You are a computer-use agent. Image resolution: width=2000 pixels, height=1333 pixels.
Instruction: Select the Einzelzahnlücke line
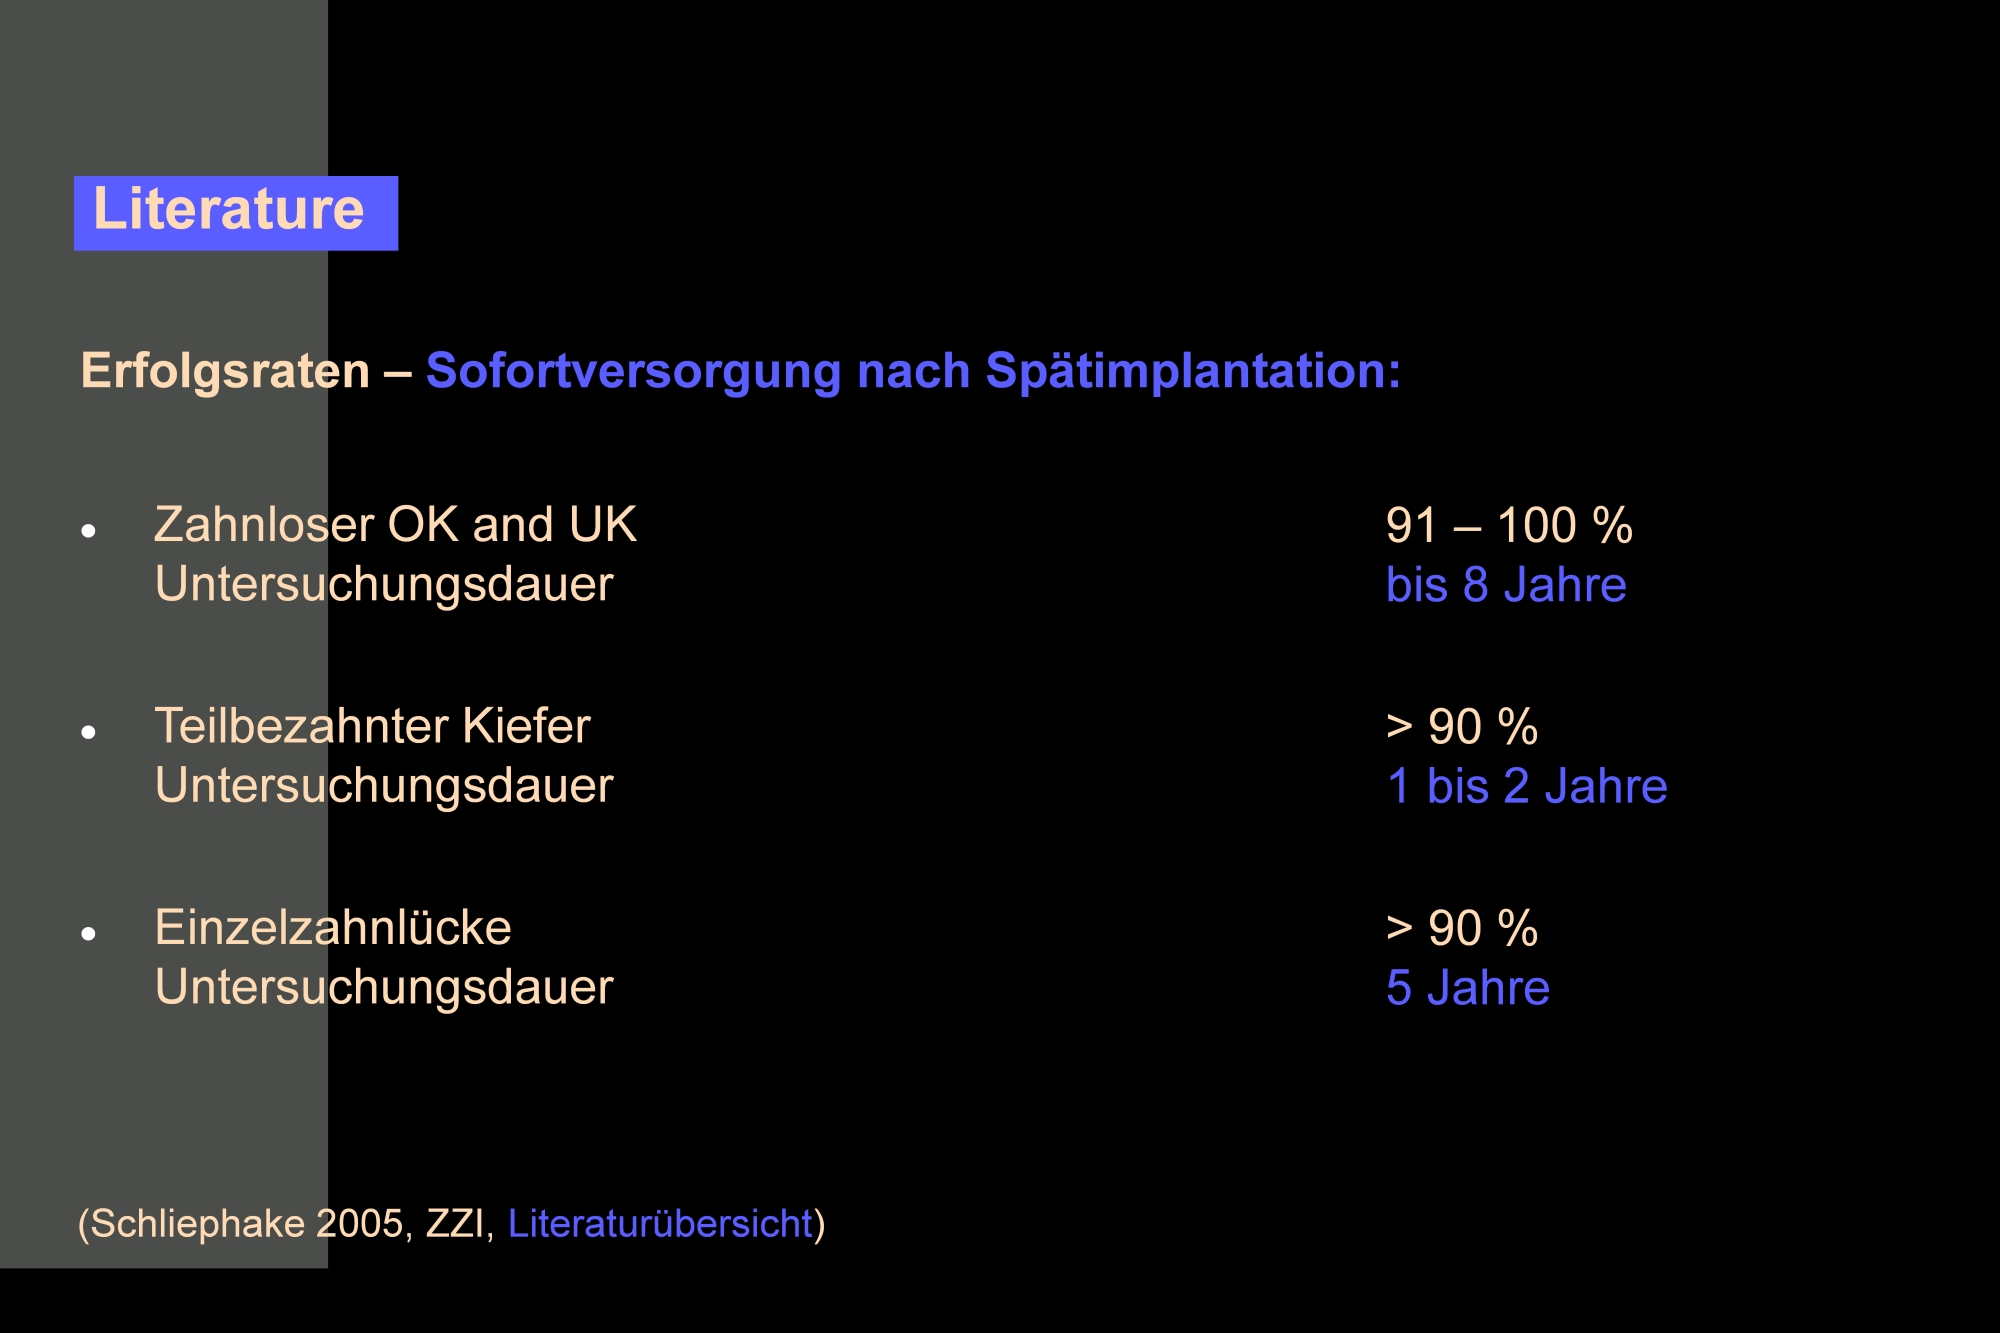click(x=333, y=927)
